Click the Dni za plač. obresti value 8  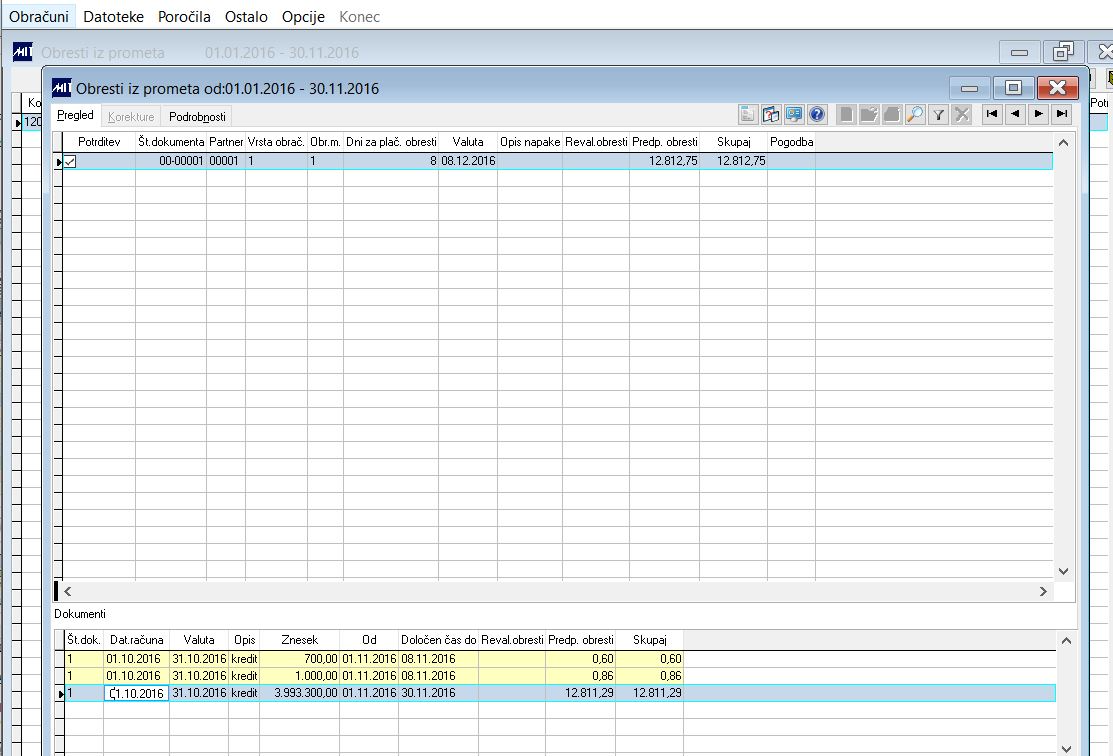point(391,161)
